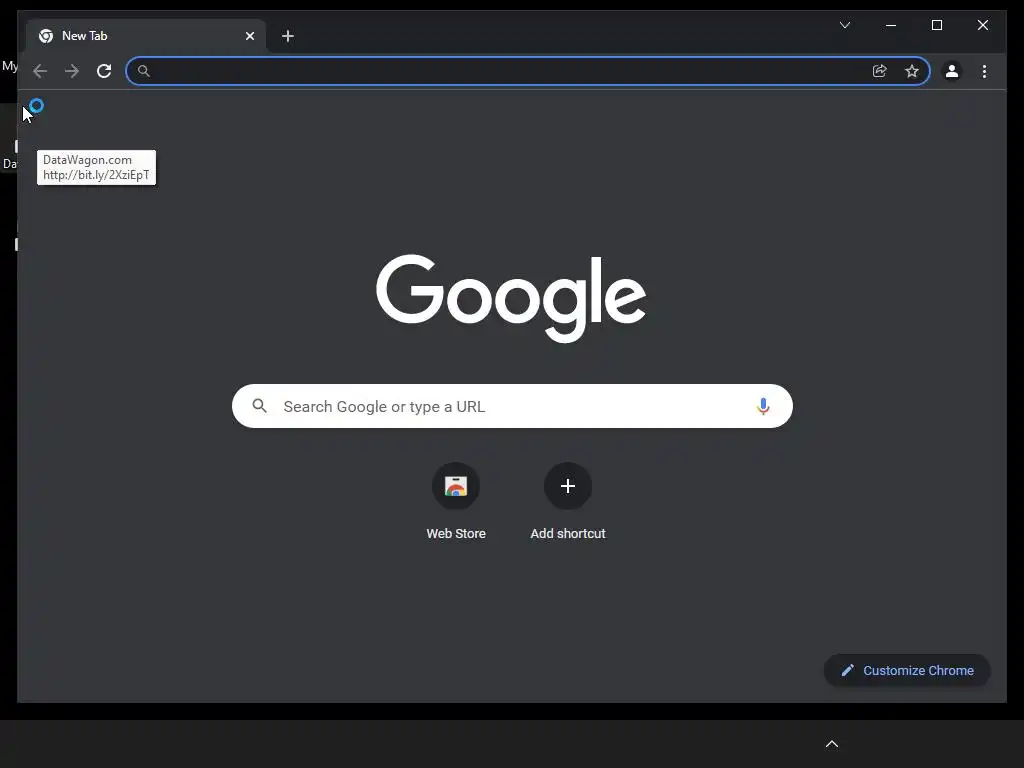
Task: Maximize the Chrome window
Action: pos(936,25)
